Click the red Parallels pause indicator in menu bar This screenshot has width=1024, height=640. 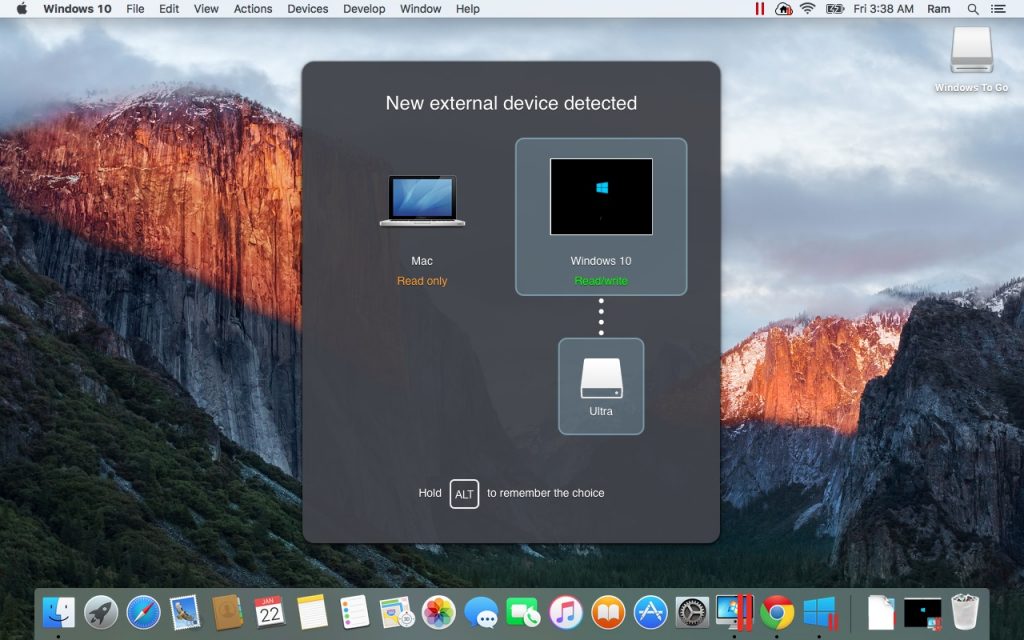coord(760,9)
